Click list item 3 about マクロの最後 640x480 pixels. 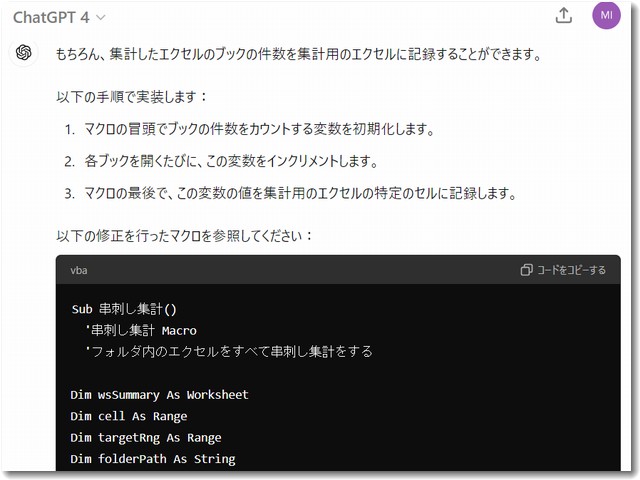(290, 193)
